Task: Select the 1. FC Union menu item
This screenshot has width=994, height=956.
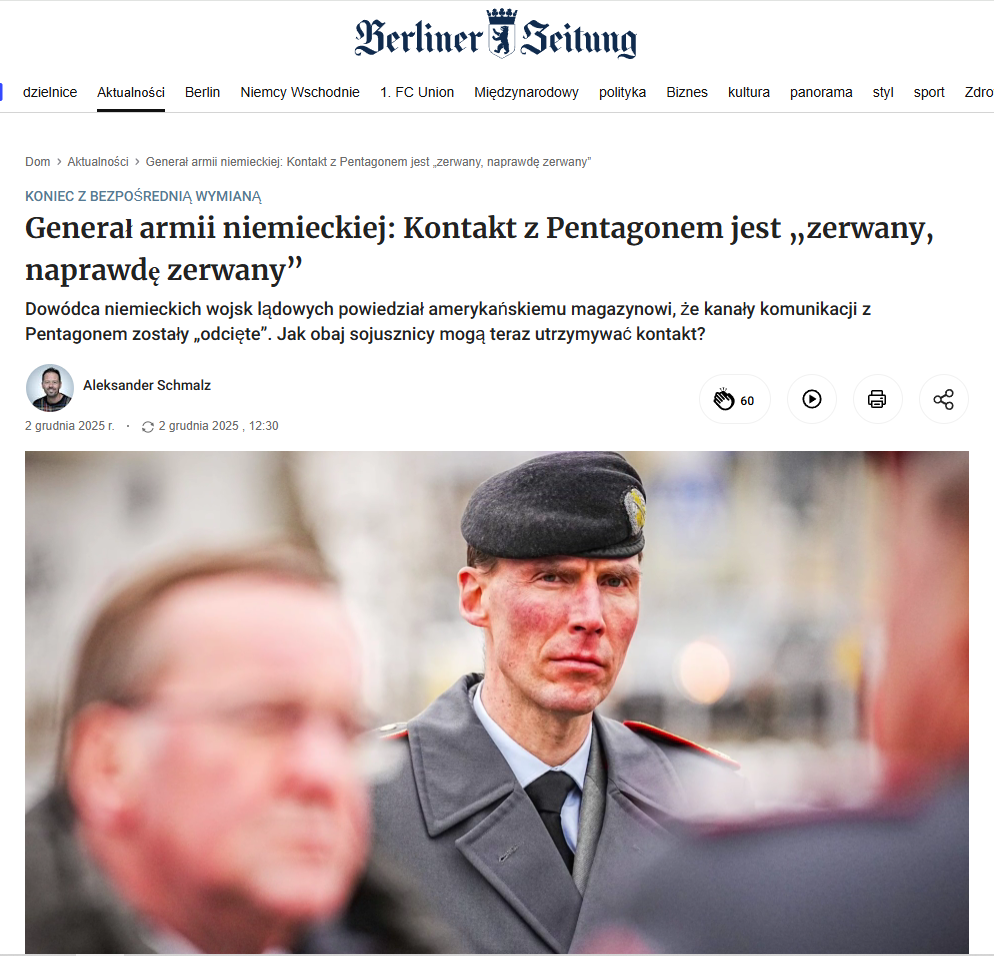Action: 417,93
